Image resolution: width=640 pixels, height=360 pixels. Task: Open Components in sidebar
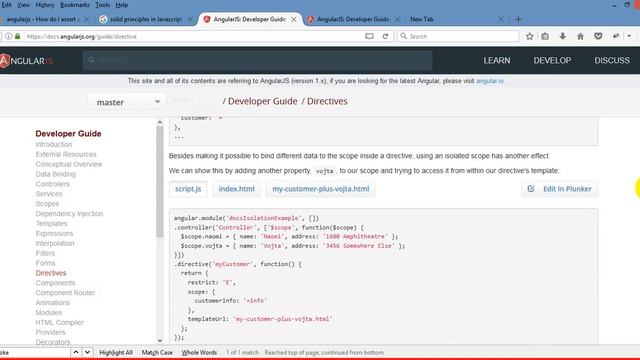pyautogui.click(x=56, y=283)
